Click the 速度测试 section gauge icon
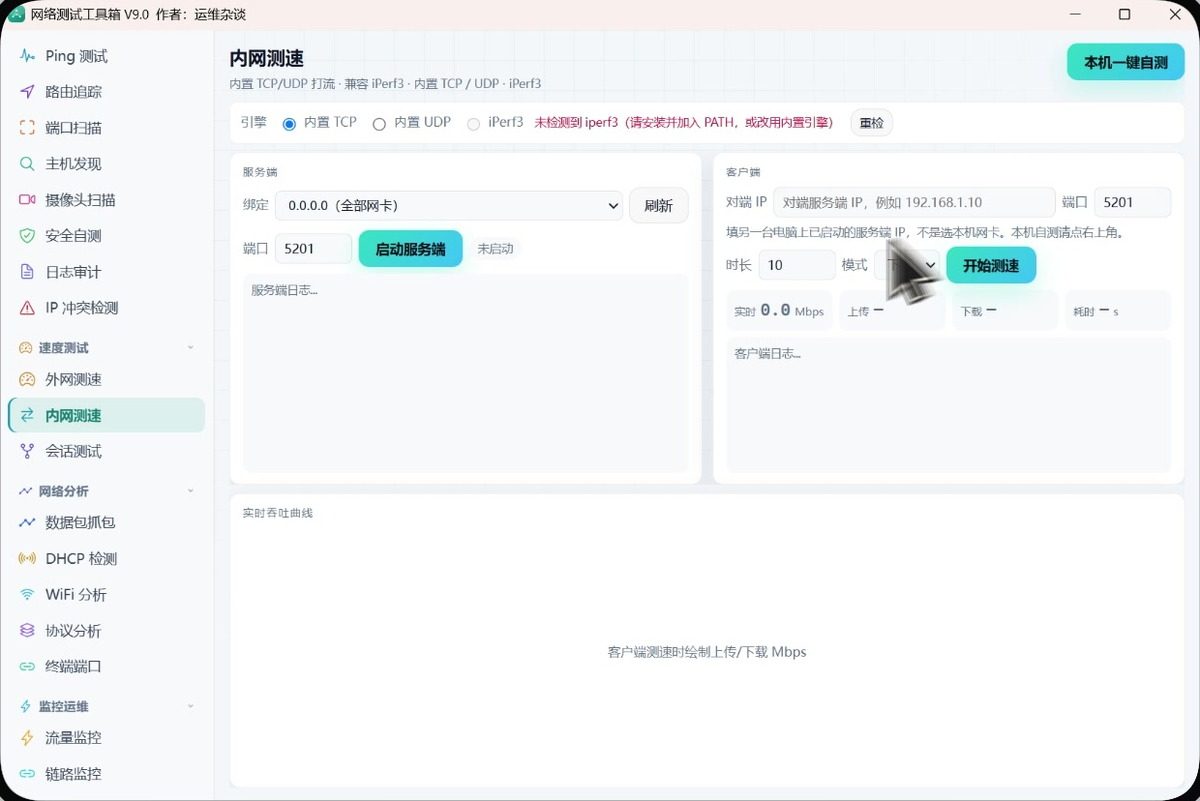This screenshot has width=1200, height=801. pyautogui.click(x=26, y=348)
